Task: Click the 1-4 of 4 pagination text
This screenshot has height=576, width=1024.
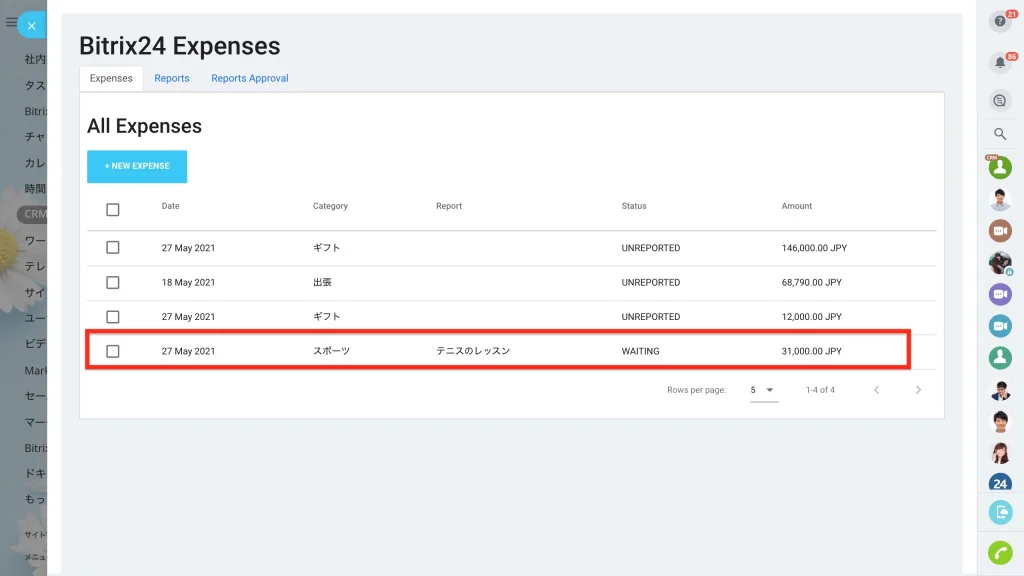Action: pyautogui.click(x=820, y=390)
